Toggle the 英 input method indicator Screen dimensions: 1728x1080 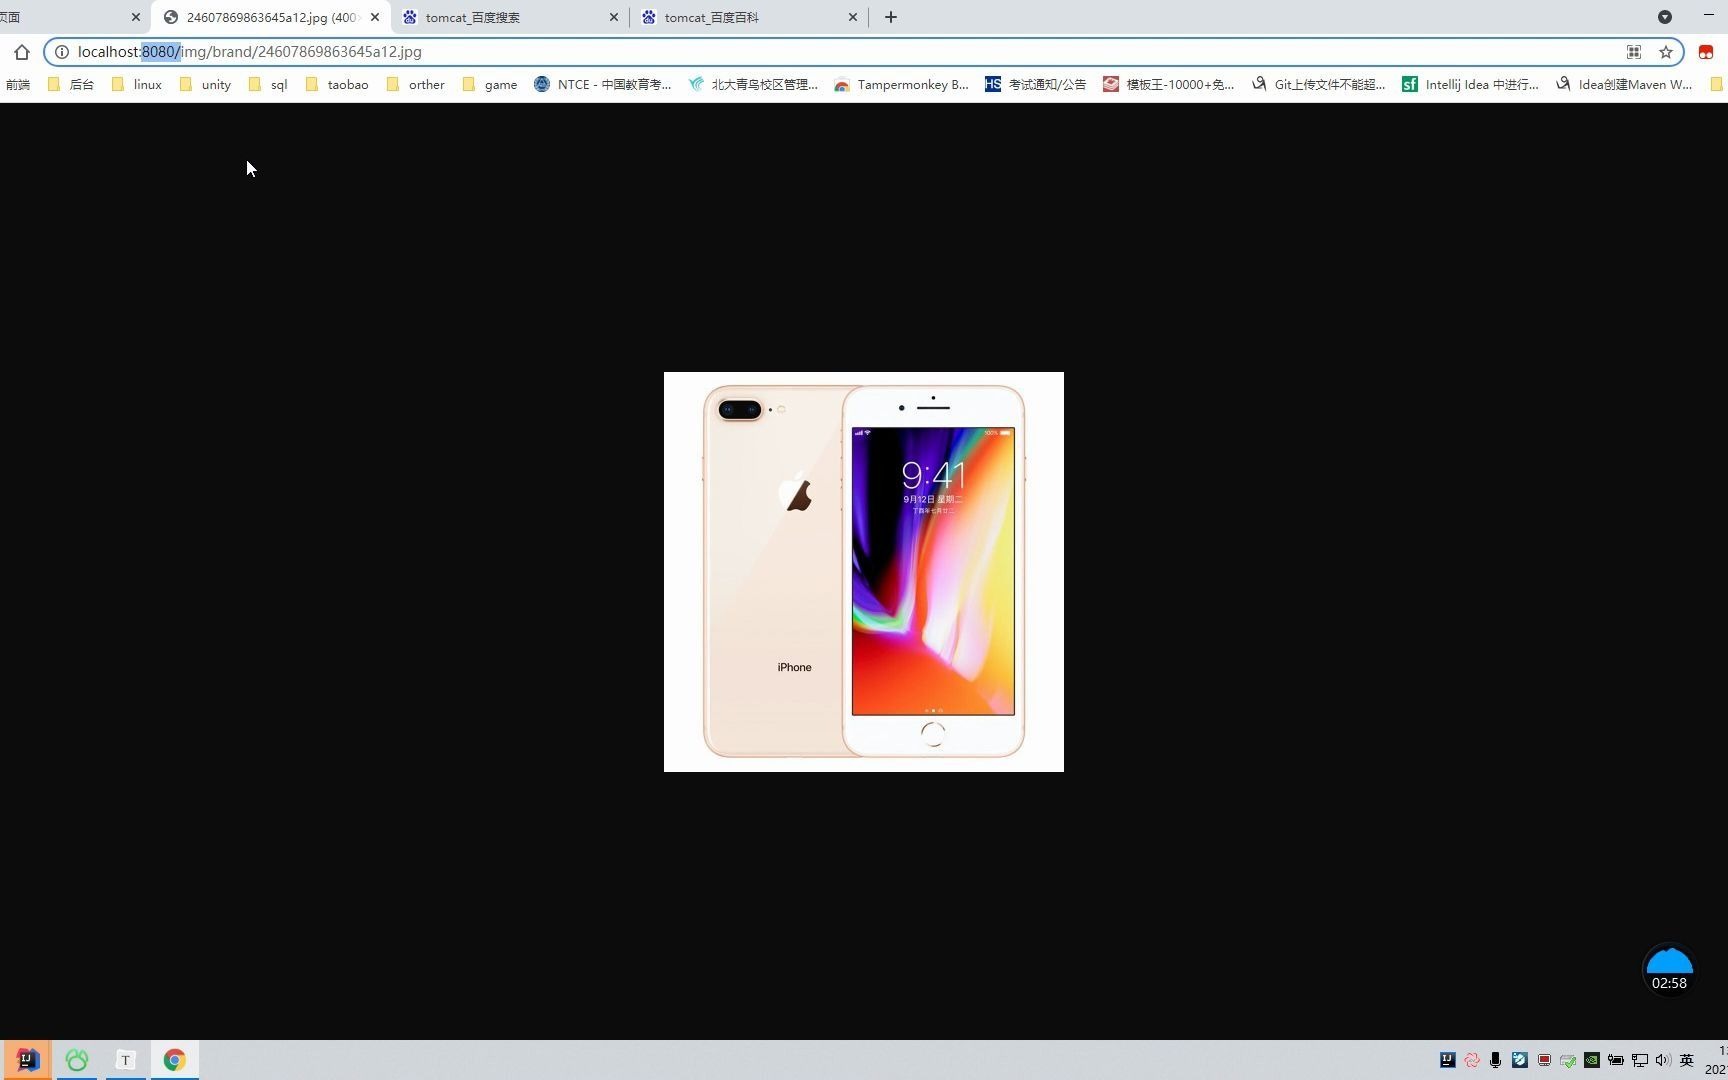pyautogui.click(x=1687, y=1060)
